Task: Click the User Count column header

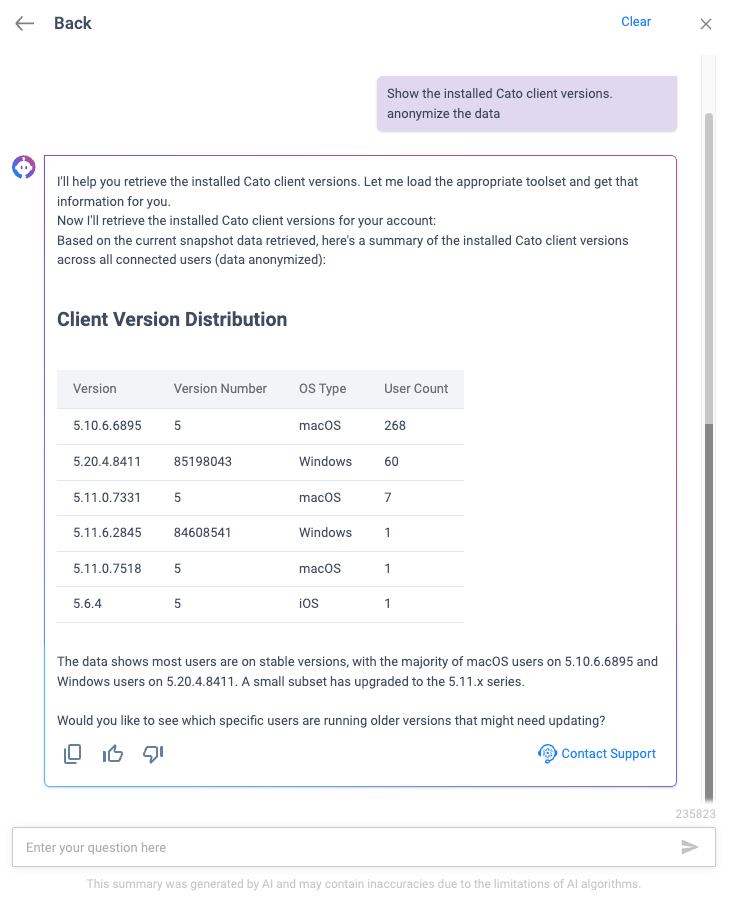Action: pos(416,389)
